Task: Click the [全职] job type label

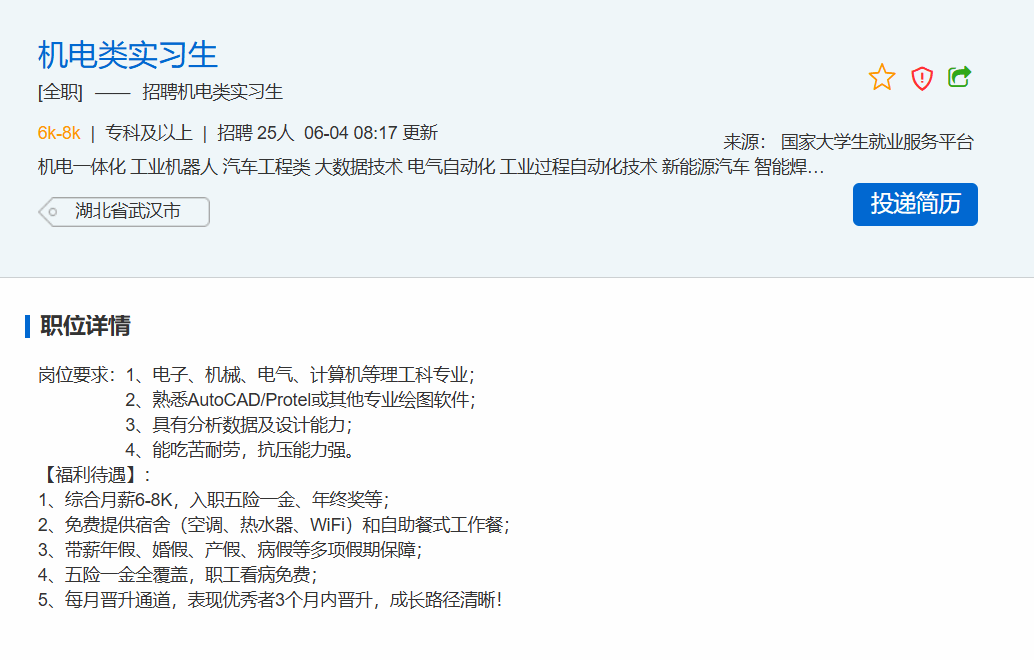Action: point(60,93)
